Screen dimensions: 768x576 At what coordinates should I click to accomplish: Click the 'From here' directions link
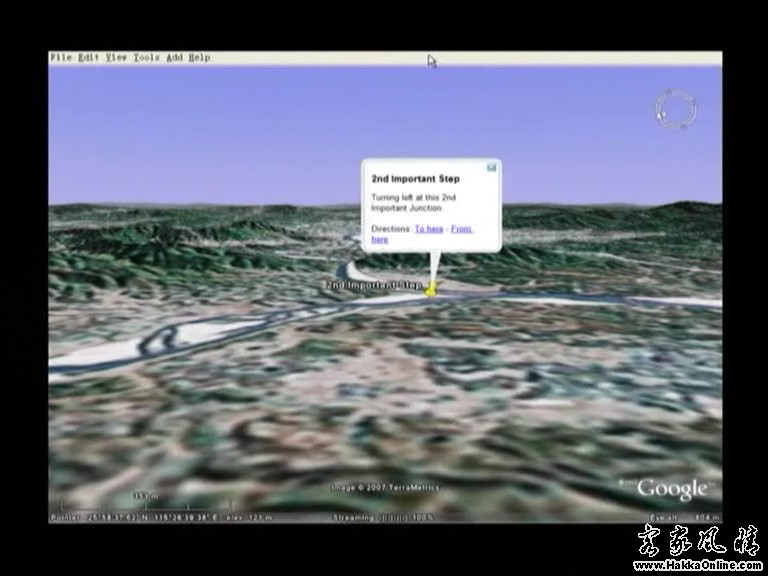point(460,229)
